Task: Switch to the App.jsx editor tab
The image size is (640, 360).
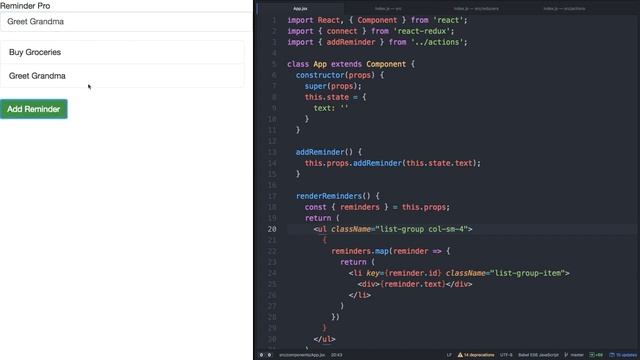Action: pos(300,8)
